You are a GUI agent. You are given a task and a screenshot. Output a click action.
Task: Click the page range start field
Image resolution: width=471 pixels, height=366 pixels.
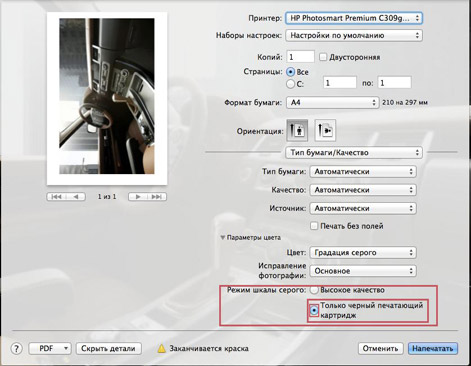(340, 82)
